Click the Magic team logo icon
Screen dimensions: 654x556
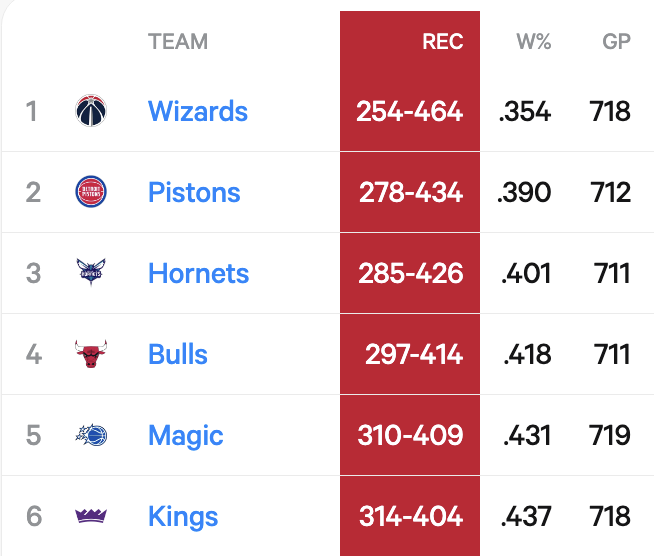(91, 435)
